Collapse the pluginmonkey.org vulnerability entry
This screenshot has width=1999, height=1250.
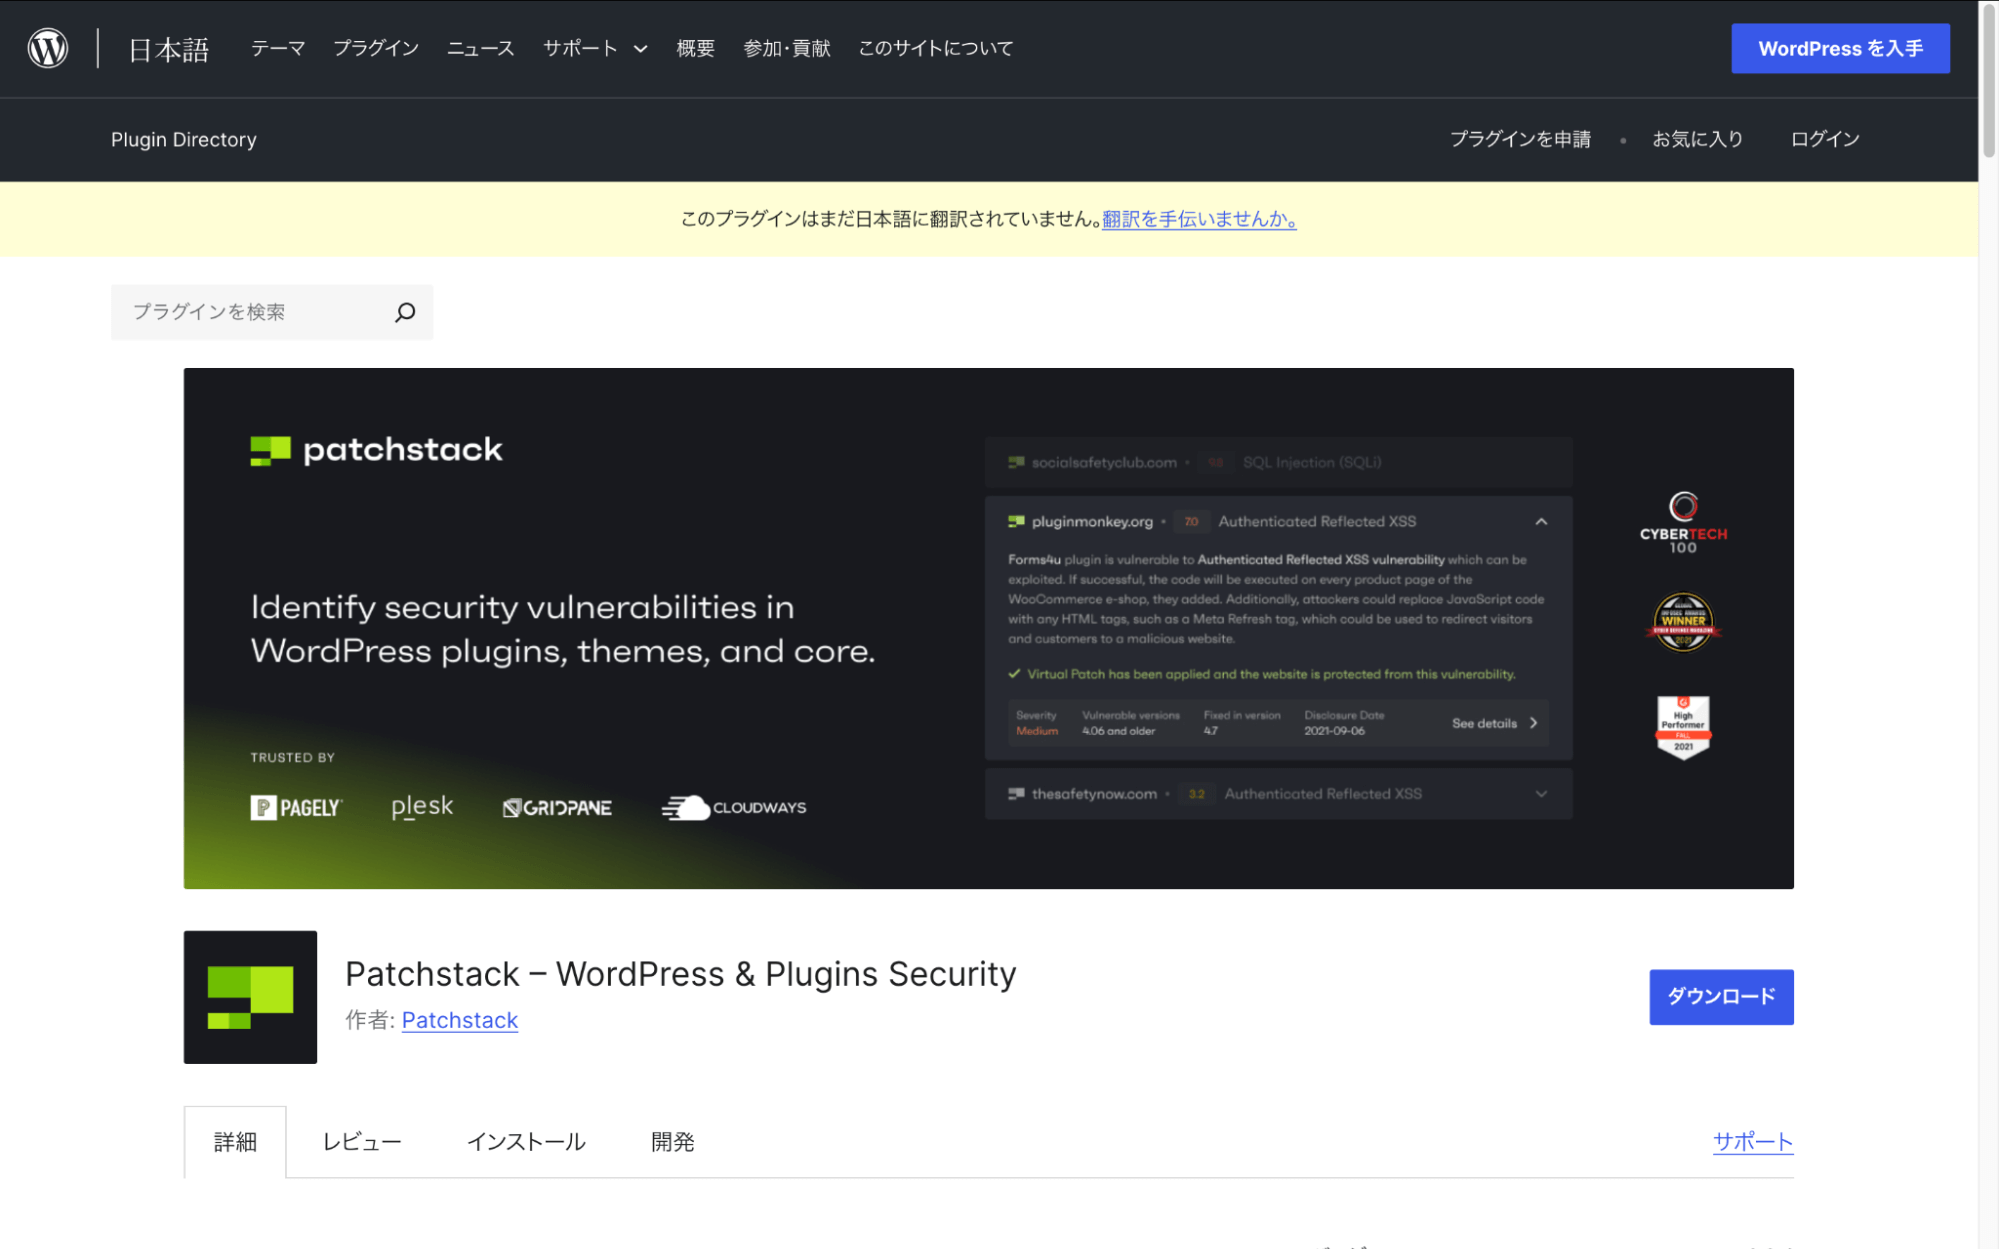(x=1541, y=521)
